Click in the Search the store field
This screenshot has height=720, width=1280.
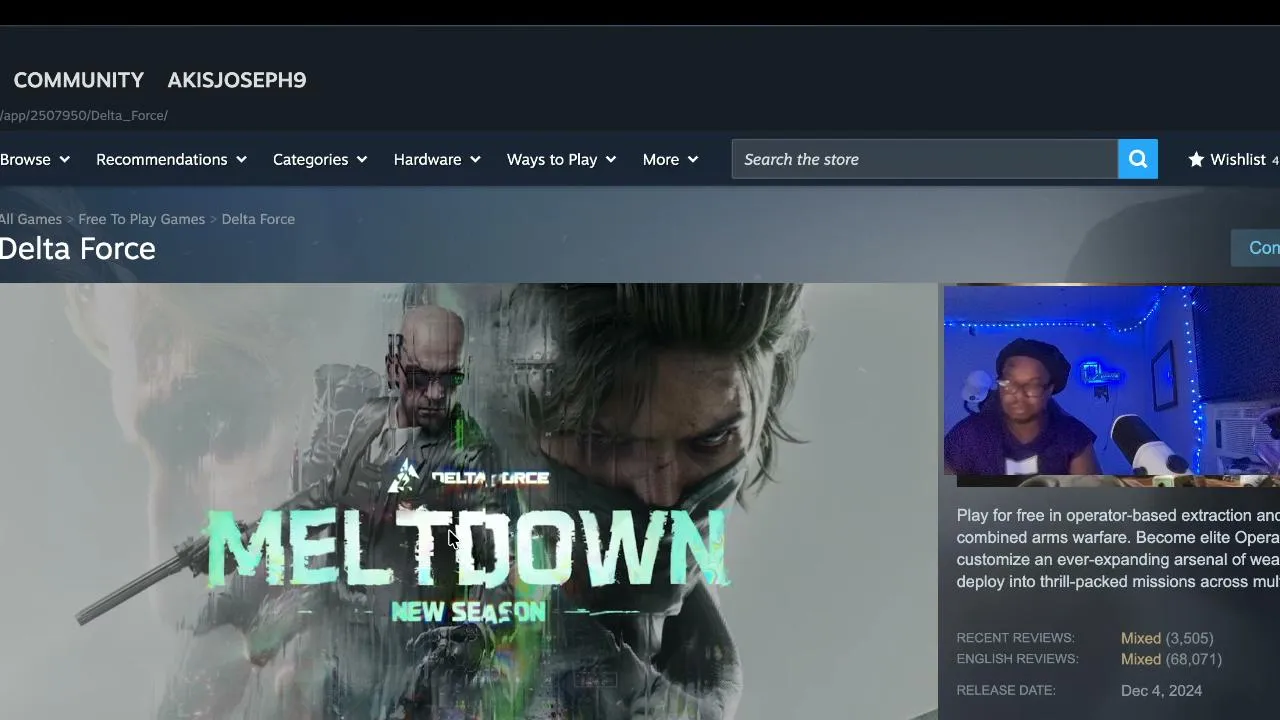coord(925,159)
